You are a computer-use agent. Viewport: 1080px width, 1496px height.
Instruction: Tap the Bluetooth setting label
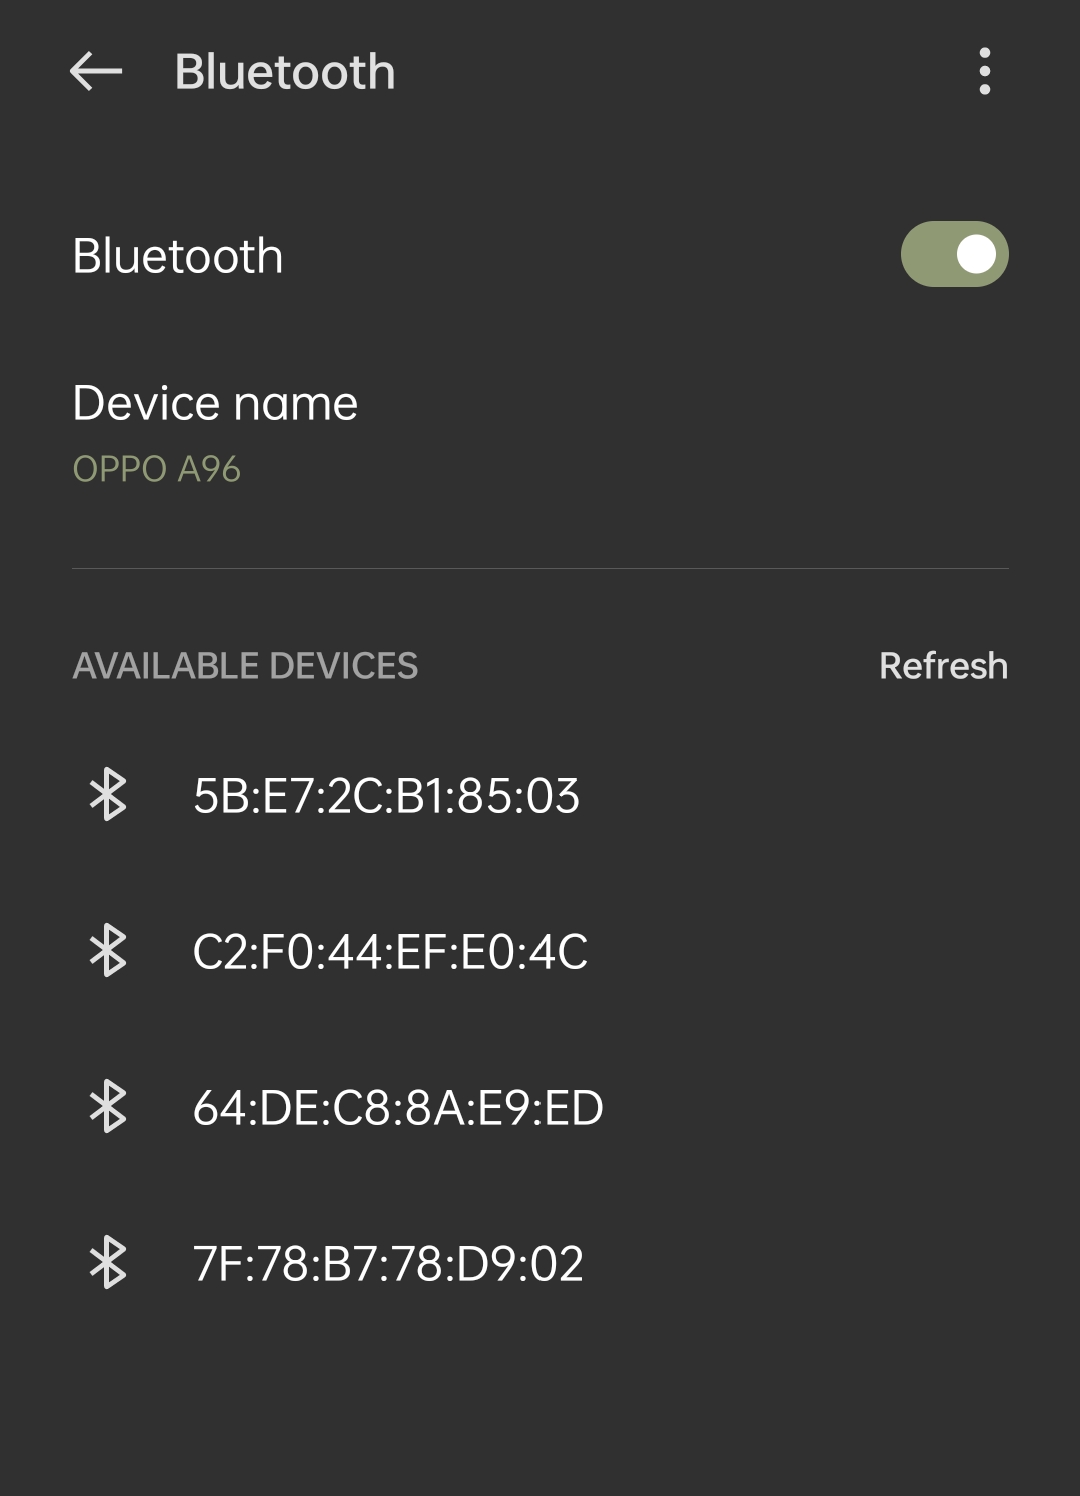coord(178,256)
